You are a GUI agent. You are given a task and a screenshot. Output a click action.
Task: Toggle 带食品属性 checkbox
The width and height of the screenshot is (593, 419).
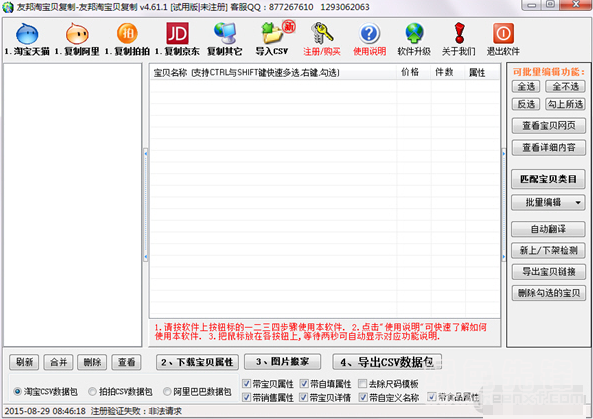432,397
